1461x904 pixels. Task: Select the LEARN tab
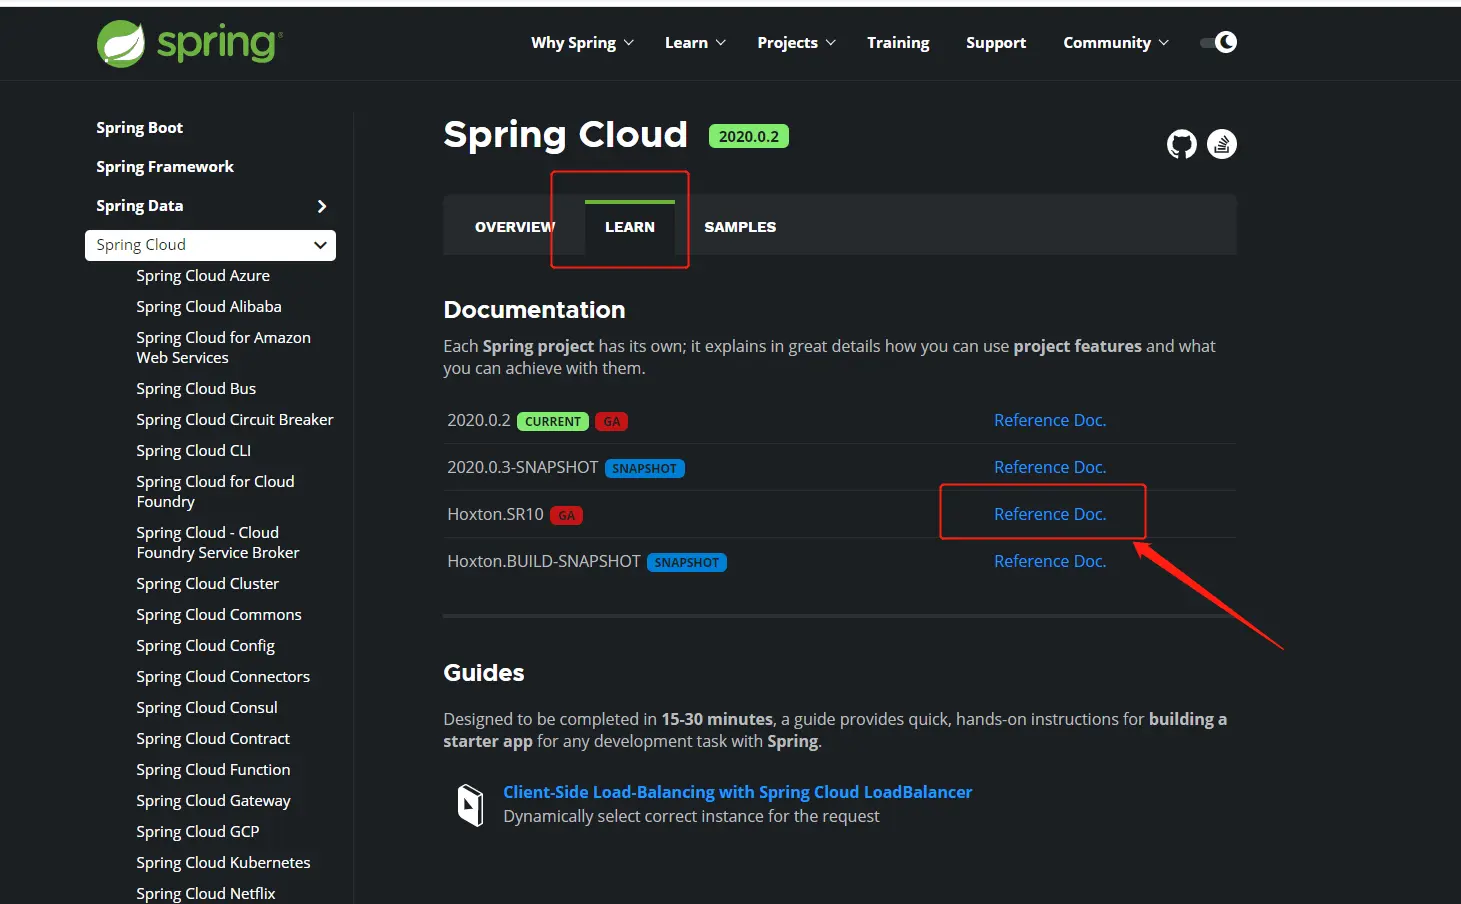coord(630,227)
